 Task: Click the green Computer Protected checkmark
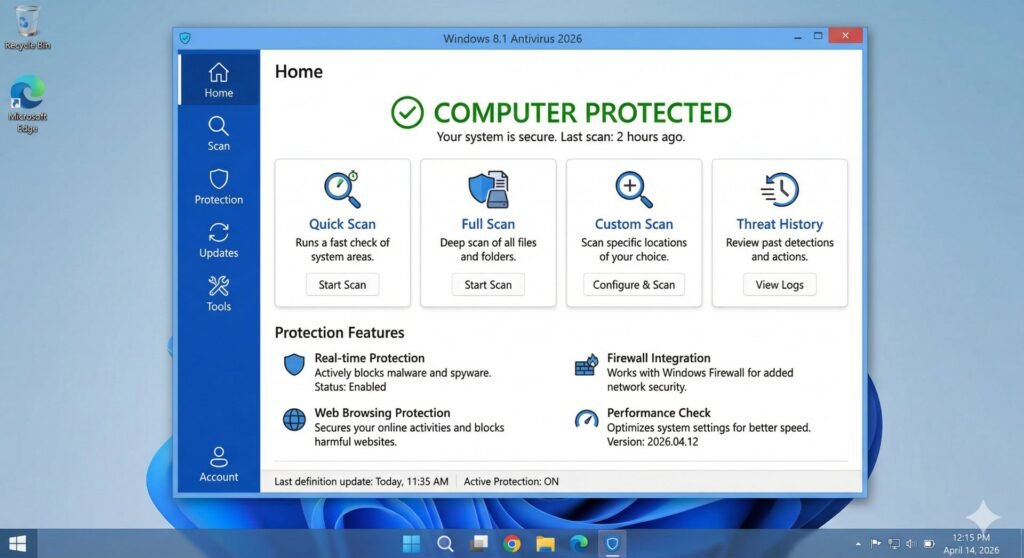pyautogui.click(x=408, y=112)
